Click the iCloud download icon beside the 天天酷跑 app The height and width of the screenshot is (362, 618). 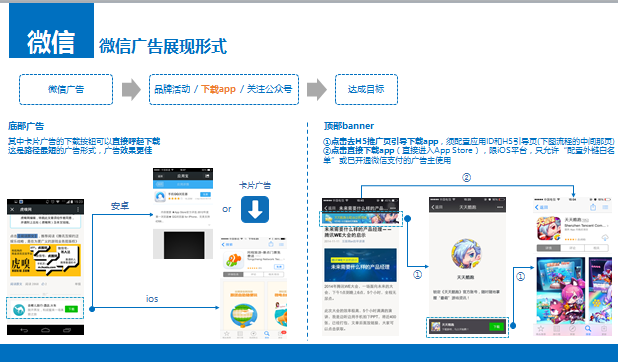(x=605, y=238)
